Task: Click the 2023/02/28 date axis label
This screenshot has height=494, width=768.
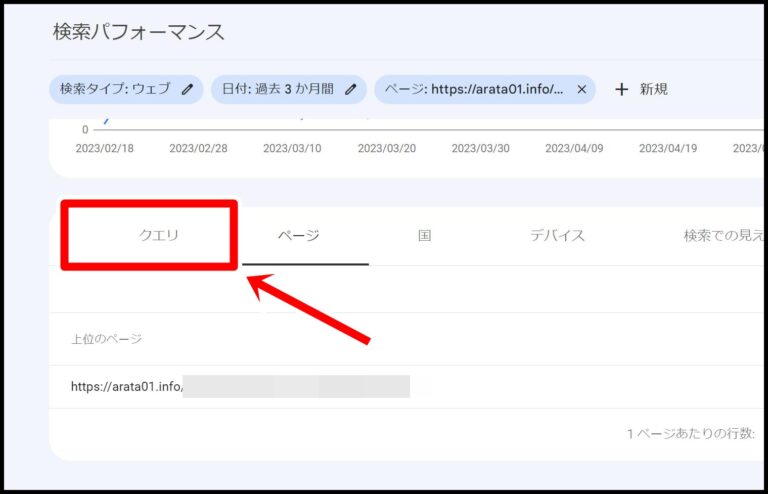Action: point(198,148)
